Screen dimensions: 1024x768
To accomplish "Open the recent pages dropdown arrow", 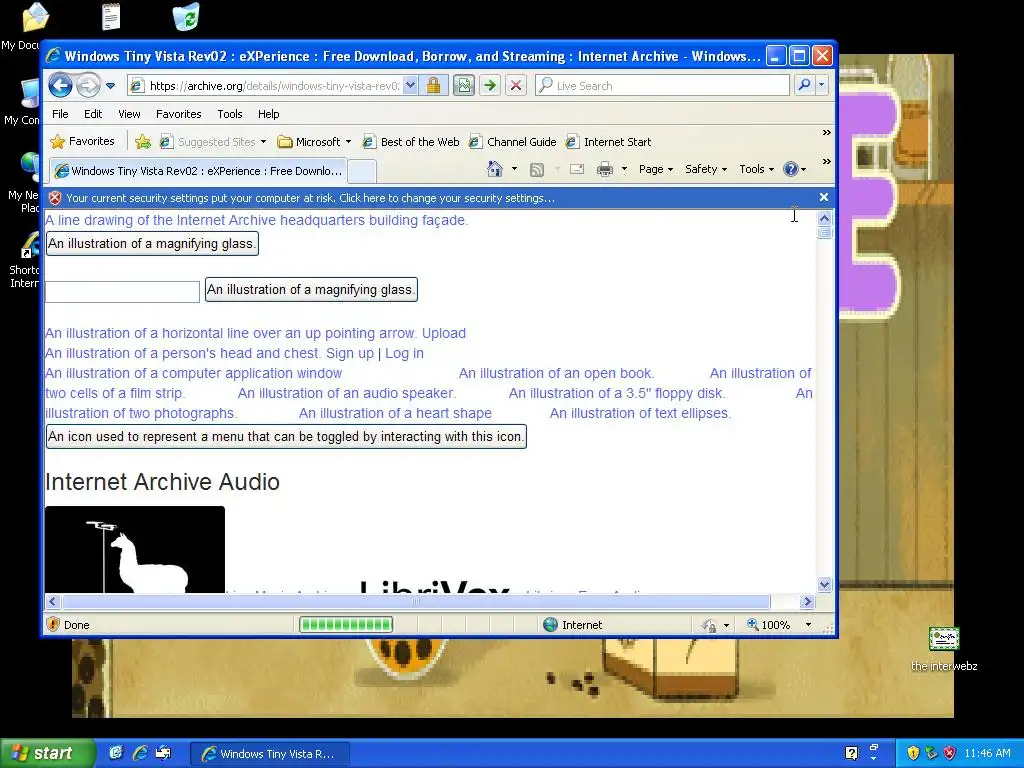I will pos(110,86).
